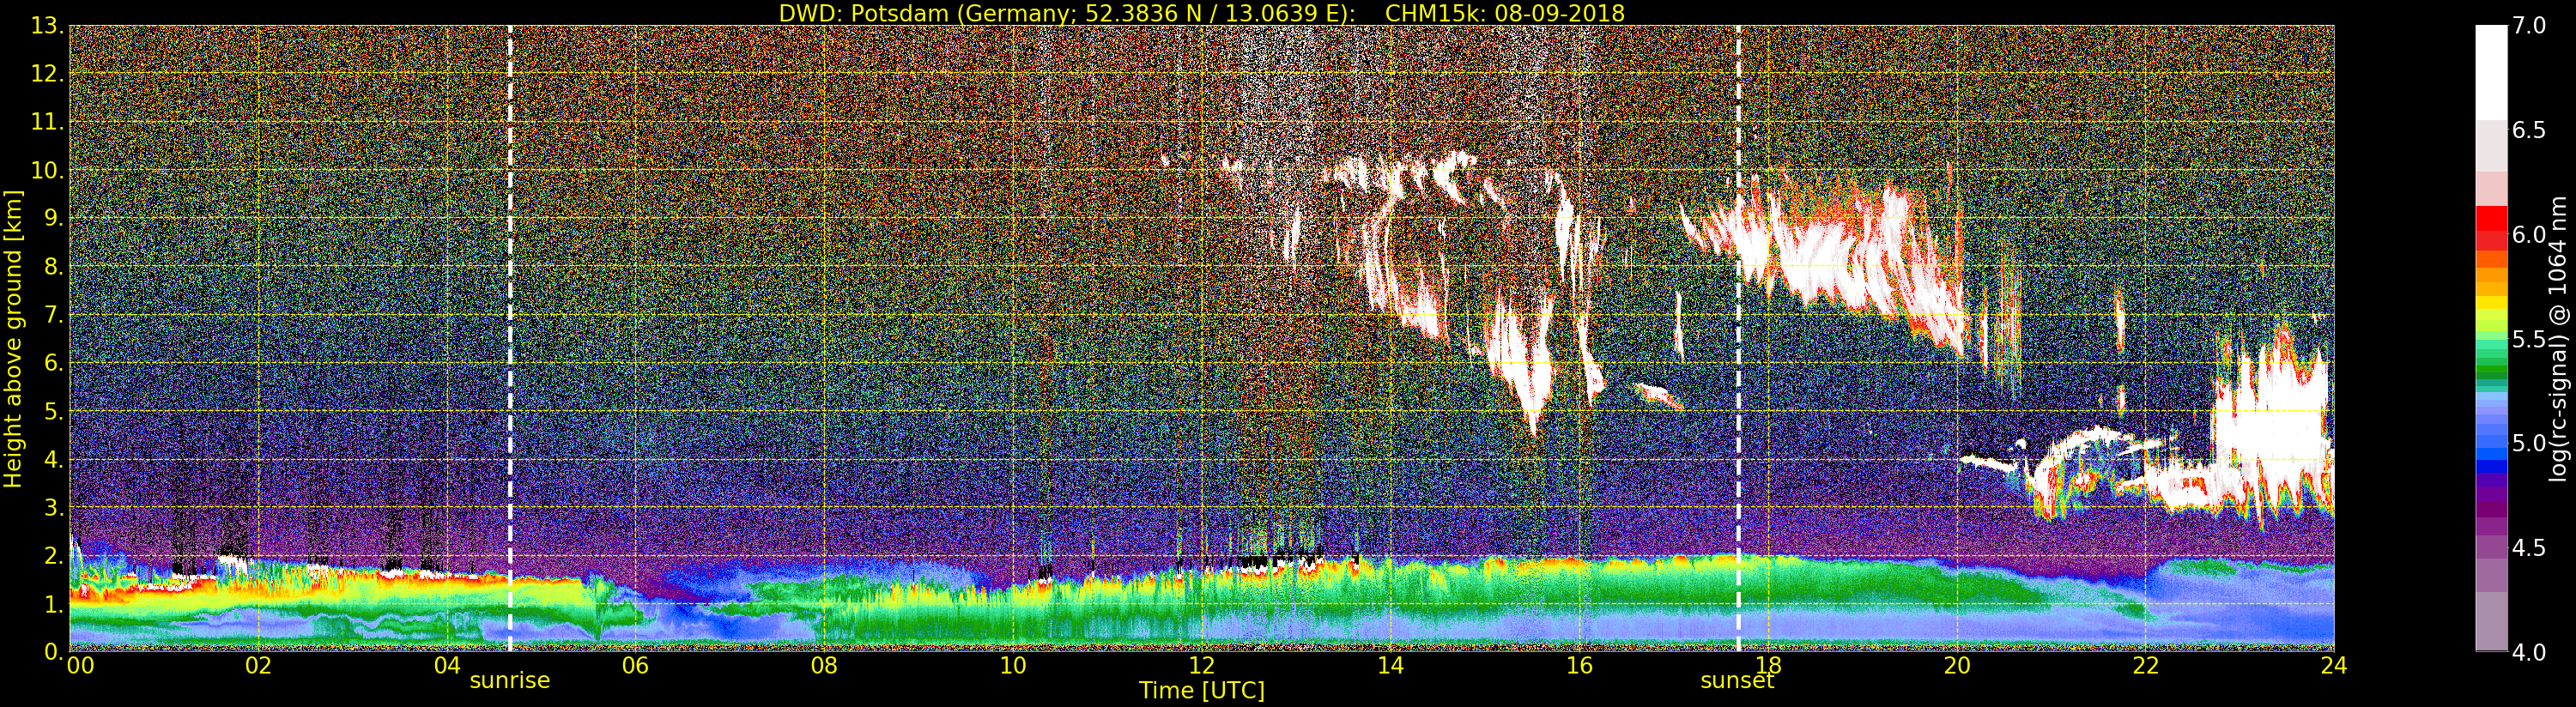The width and height of the screenshot is (2576, 707).
Task: Click the plot title 'DWD: Potsdam (Germany...) CHM15k: 08-09-2018'
Action: tap(1201, 13)
